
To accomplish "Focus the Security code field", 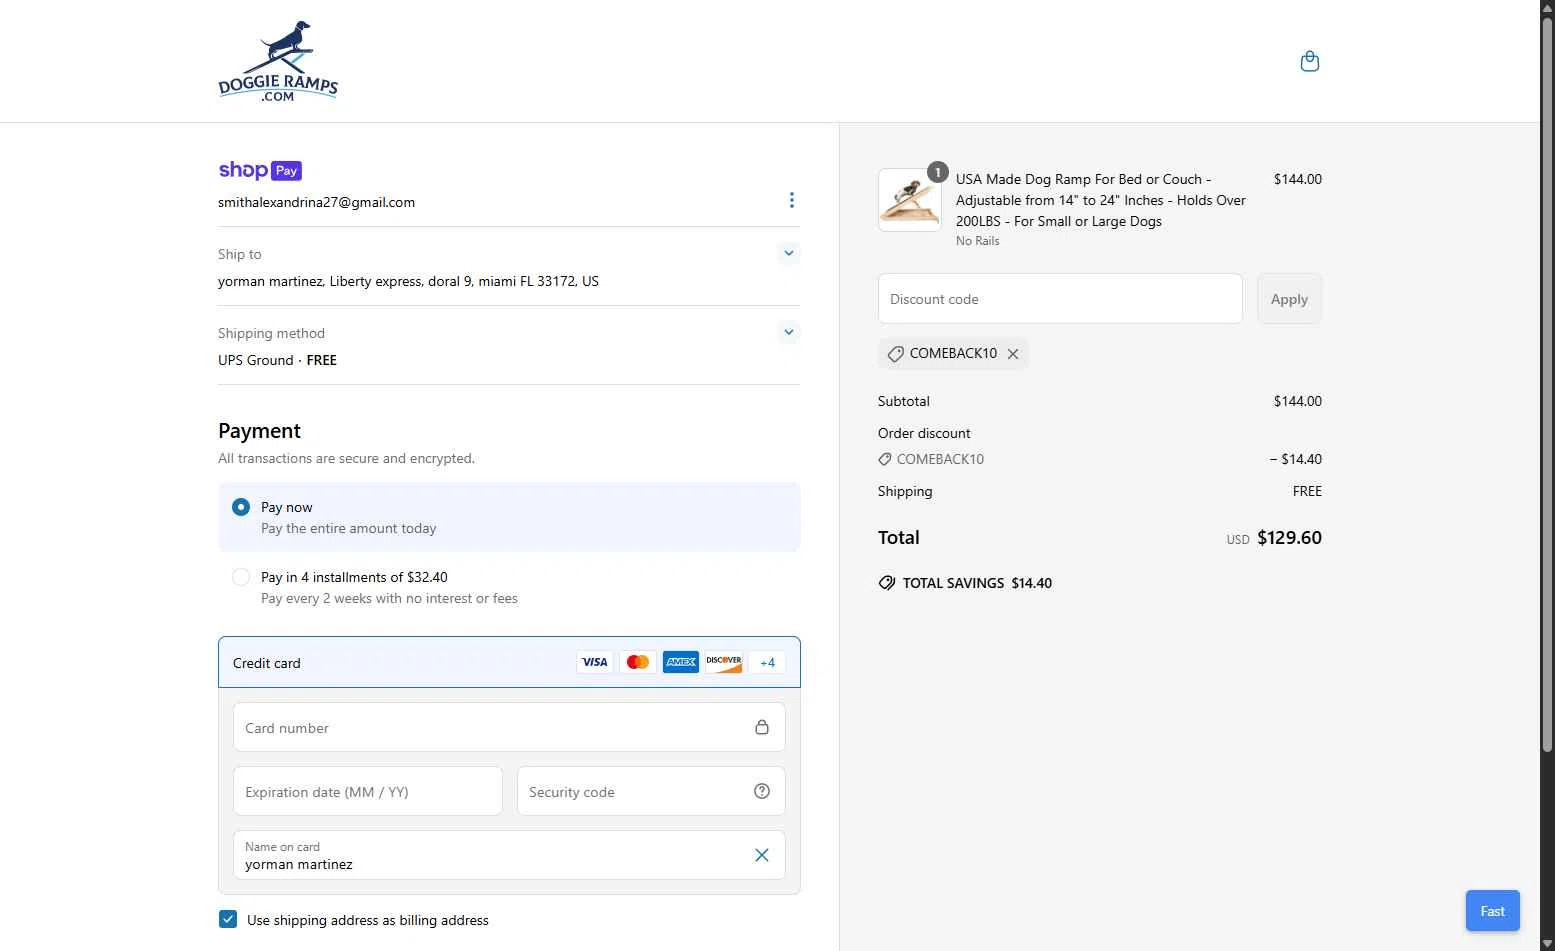I will [651, 791].
